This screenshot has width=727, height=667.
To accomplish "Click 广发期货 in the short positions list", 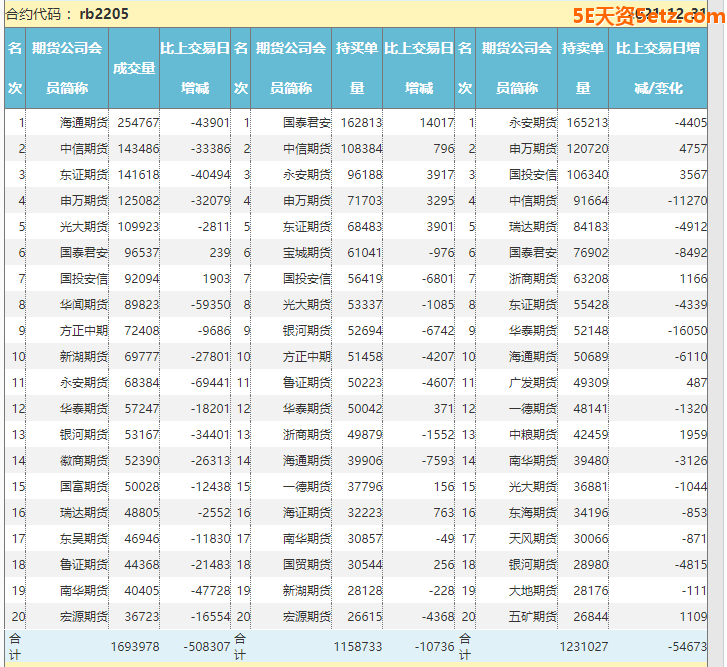I will (532, 382).
